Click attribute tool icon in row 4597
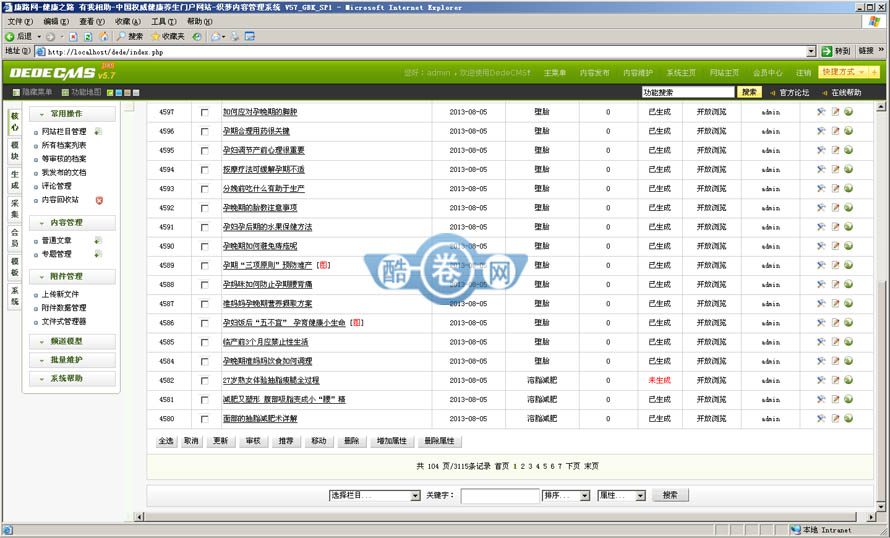The width and height of the screenshot is (890, 538). point(821,112)
